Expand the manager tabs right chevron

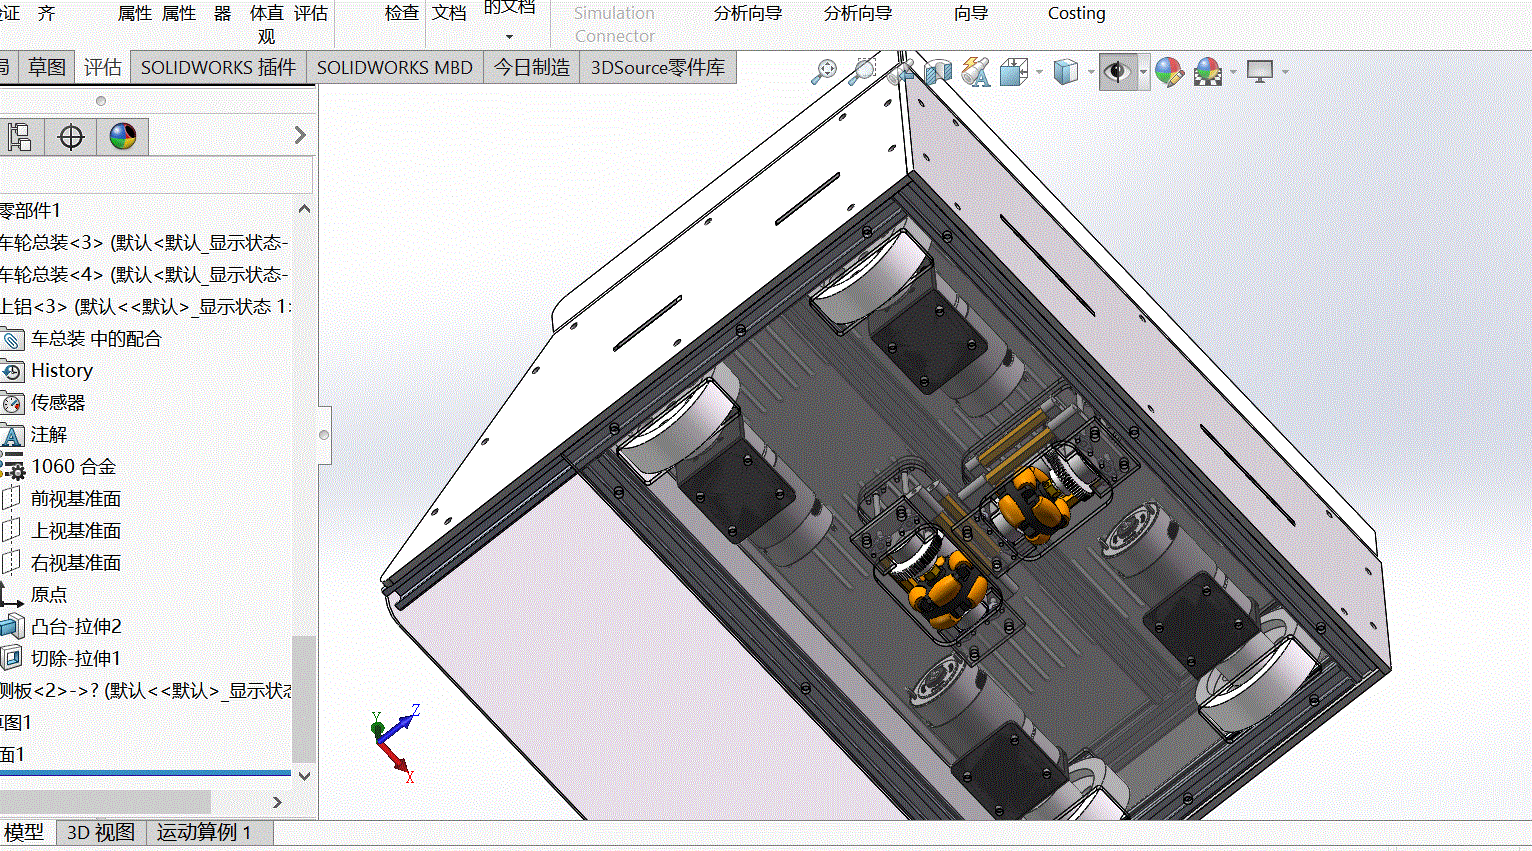(x=300, y=135)
